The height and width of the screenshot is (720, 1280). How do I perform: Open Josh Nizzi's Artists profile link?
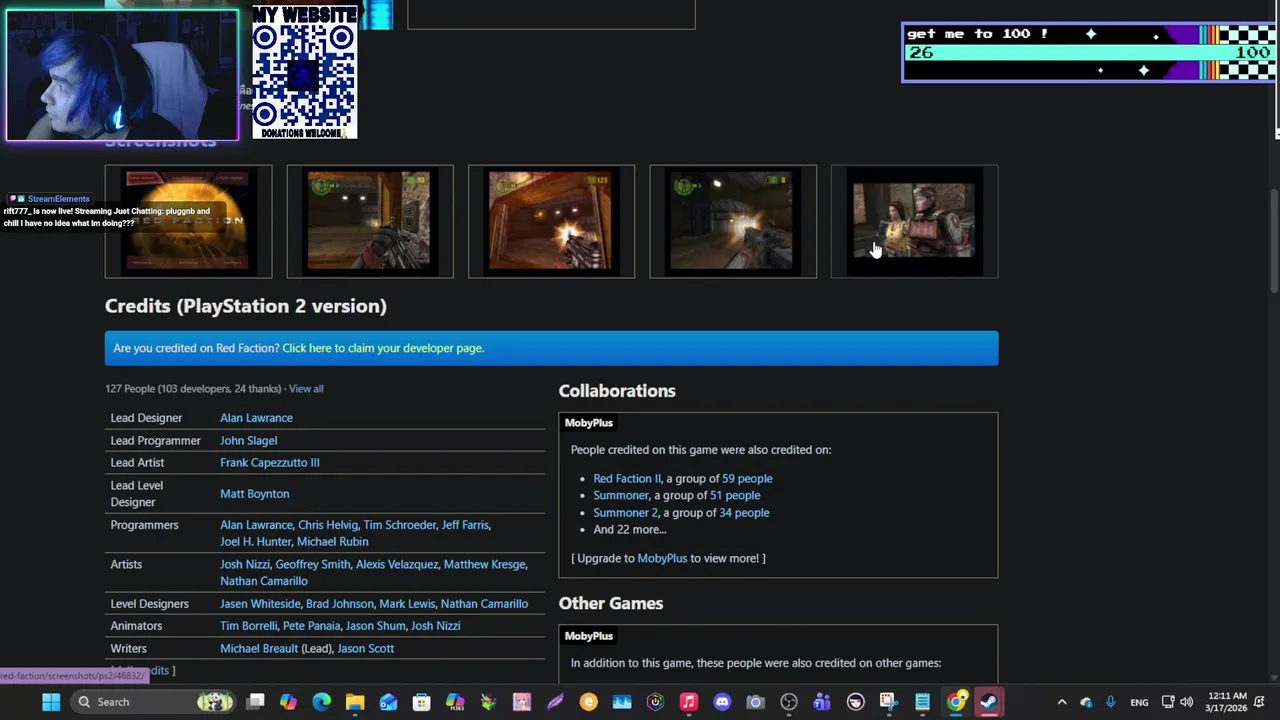pos(245,564)
